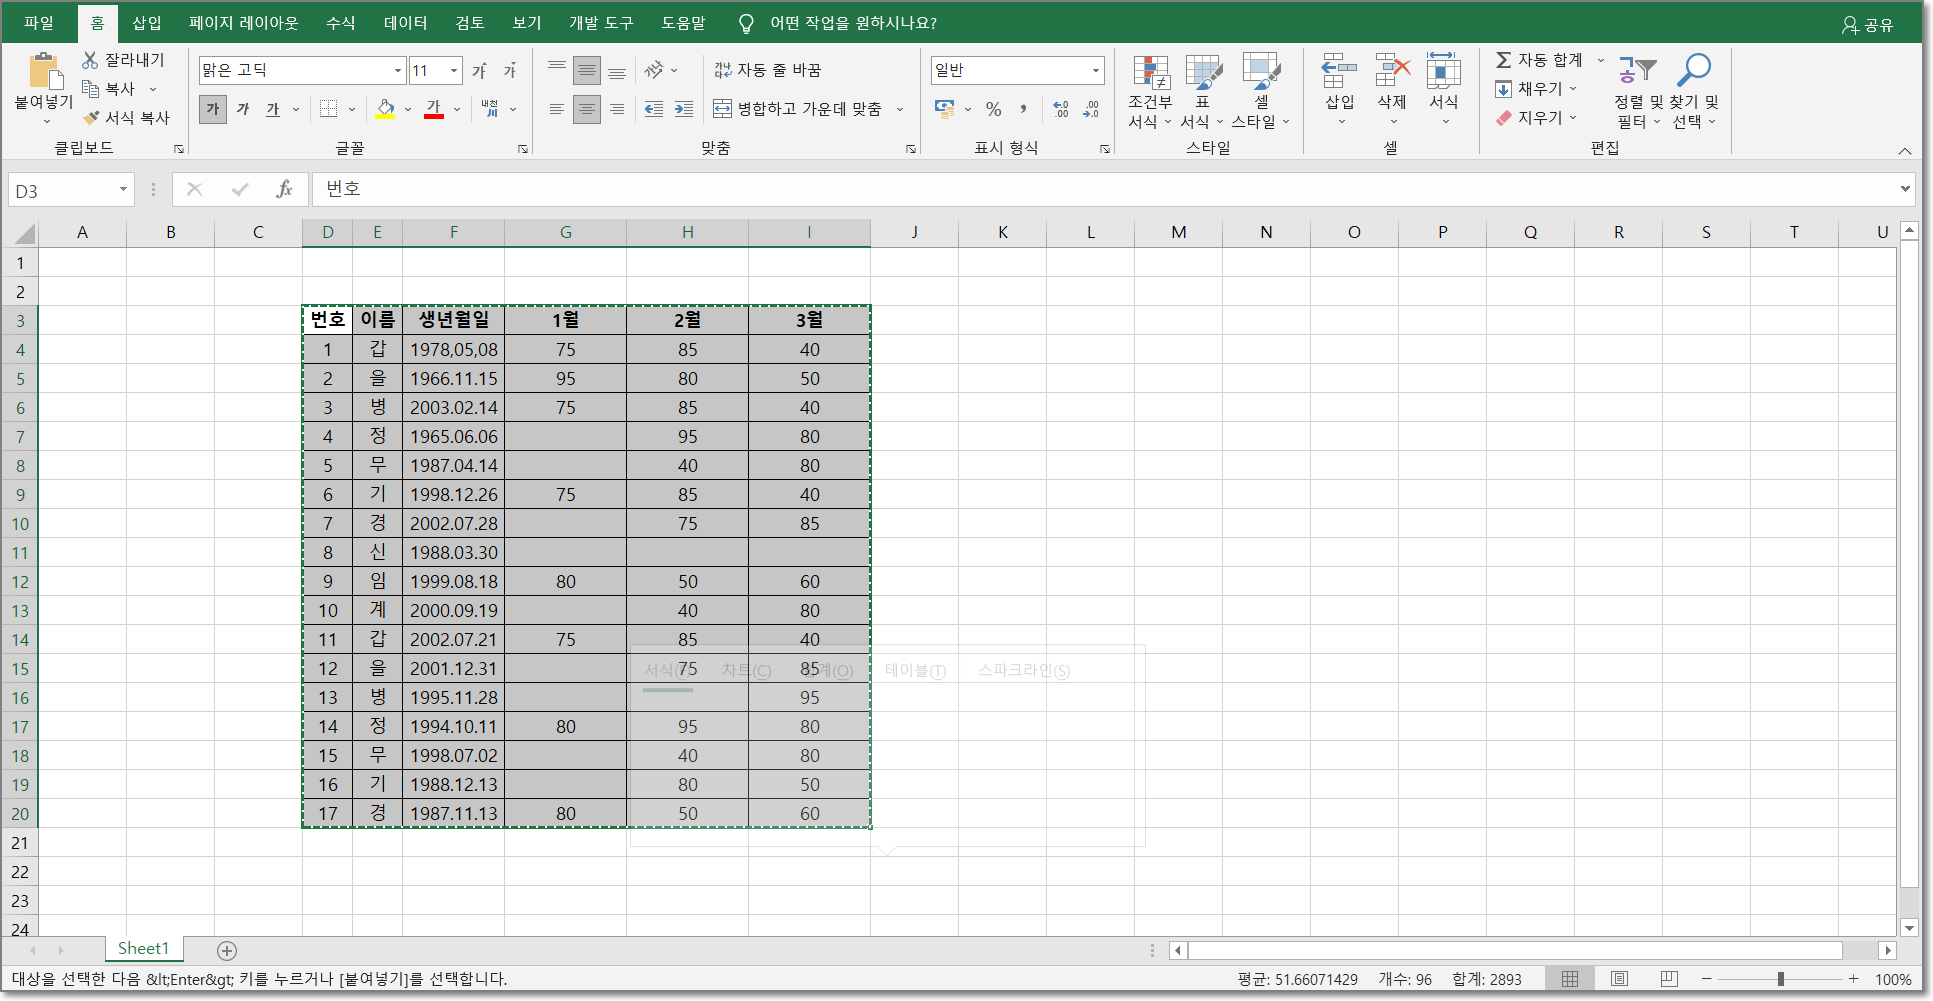Image resolution: width=1933 pixels, height=1001 pixels.
Task: Click the zoom slider handle
Action: click(x=1781, y=979)
